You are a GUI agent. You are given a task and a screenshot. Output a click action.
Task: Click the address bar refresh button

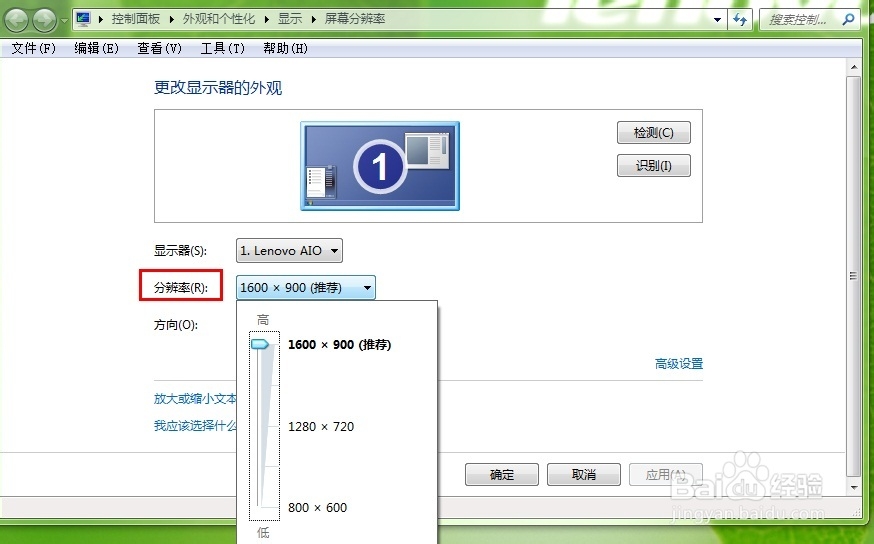coord(740,20)
